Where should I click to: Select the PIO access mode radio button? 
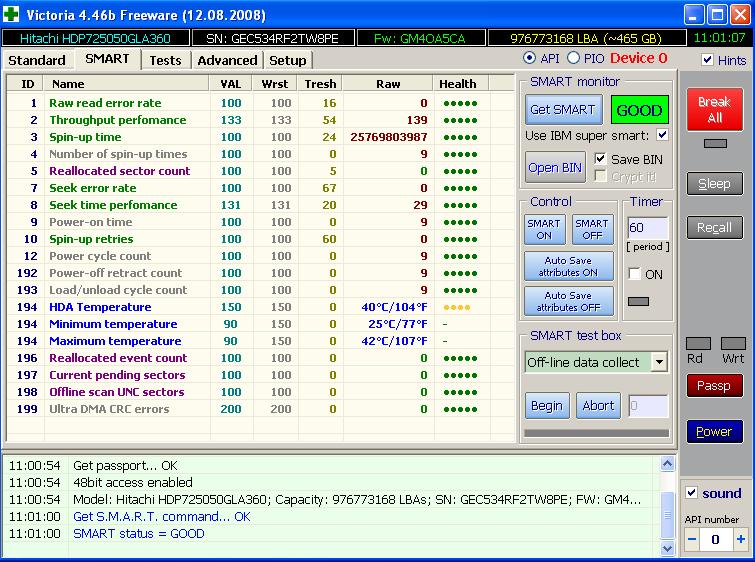point(573,58)
